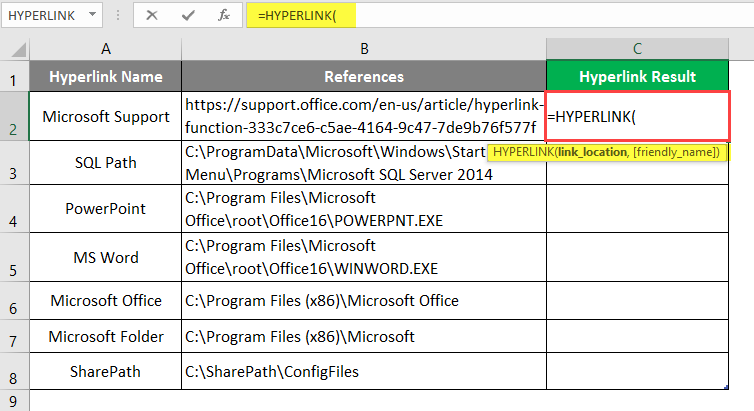Select empty result cell for MS Word row
This screenshot has width=754, height=411.
638,258
